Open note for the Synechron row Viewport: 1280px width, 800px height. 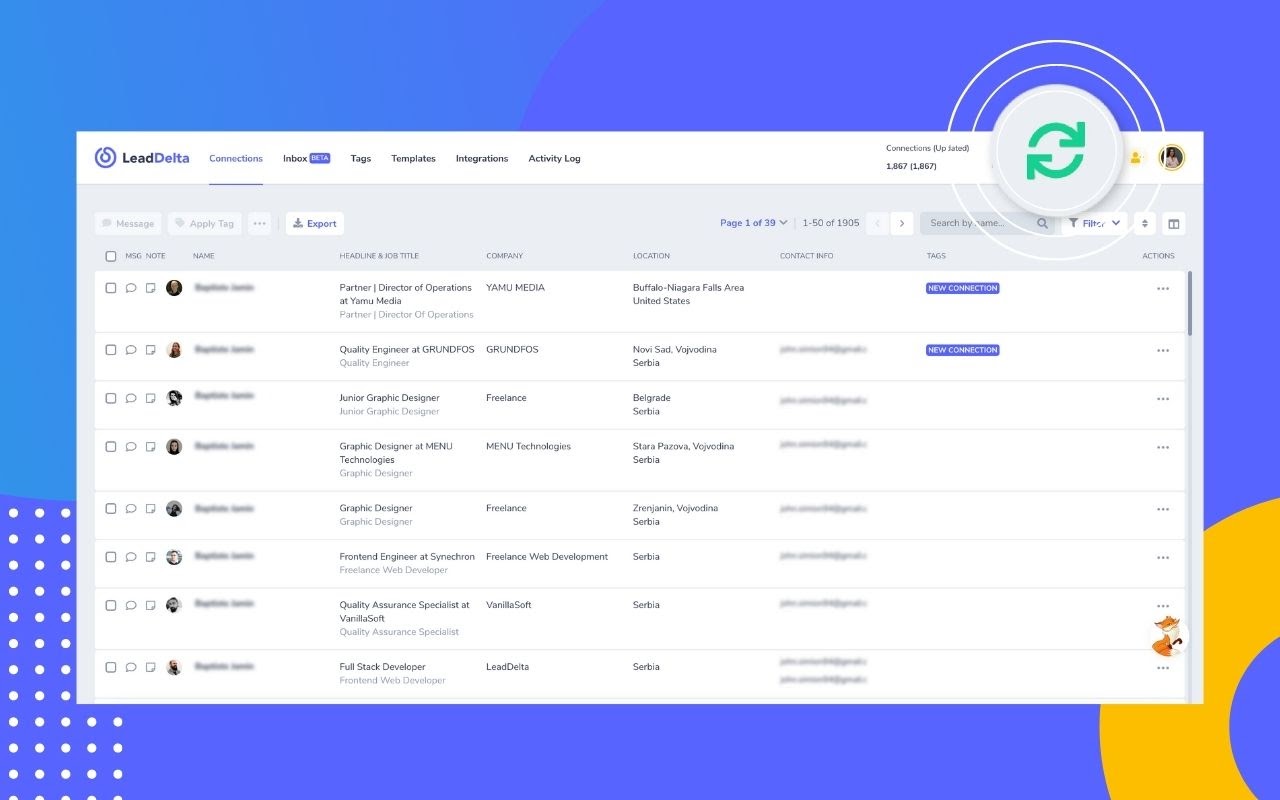150,557
